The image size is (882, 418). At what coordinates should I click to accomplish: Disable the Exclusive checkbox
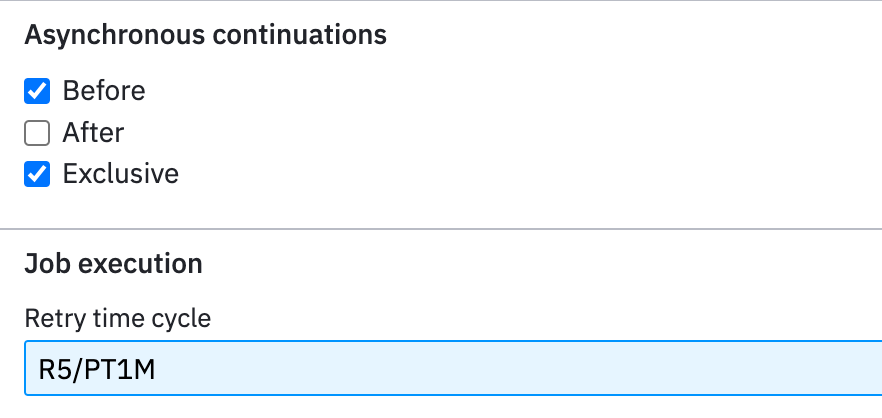click(x=37, y=174)
